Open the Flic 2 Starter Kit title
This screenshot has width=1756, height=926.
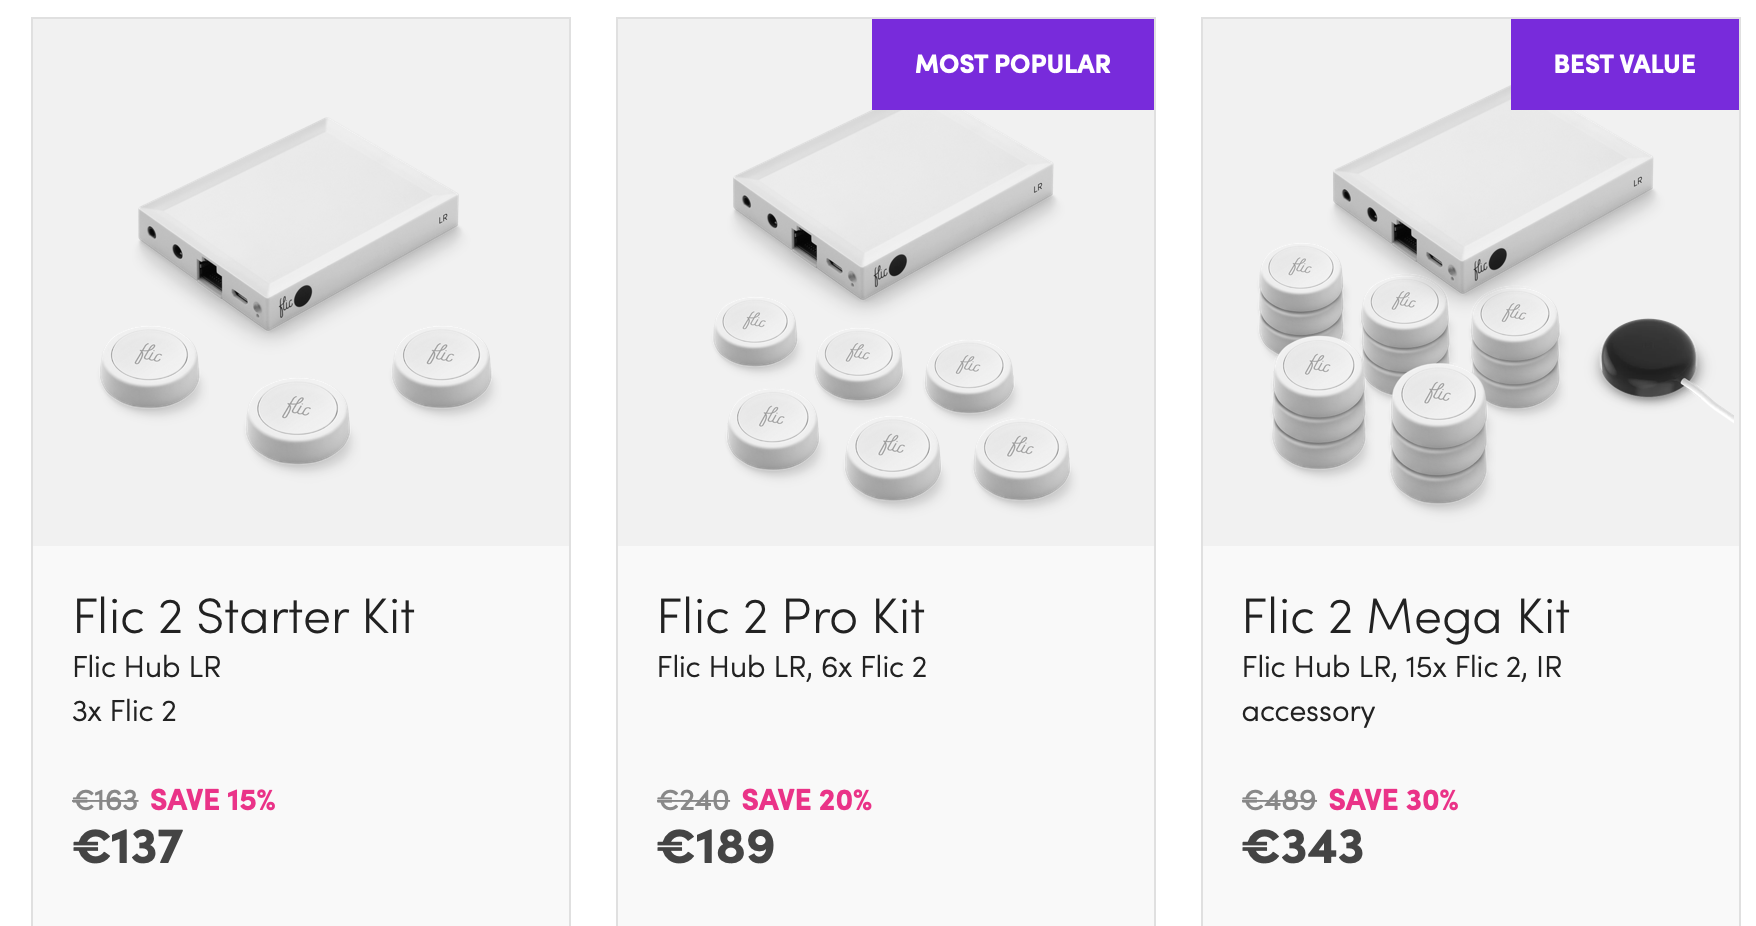[x=243, y=616]
